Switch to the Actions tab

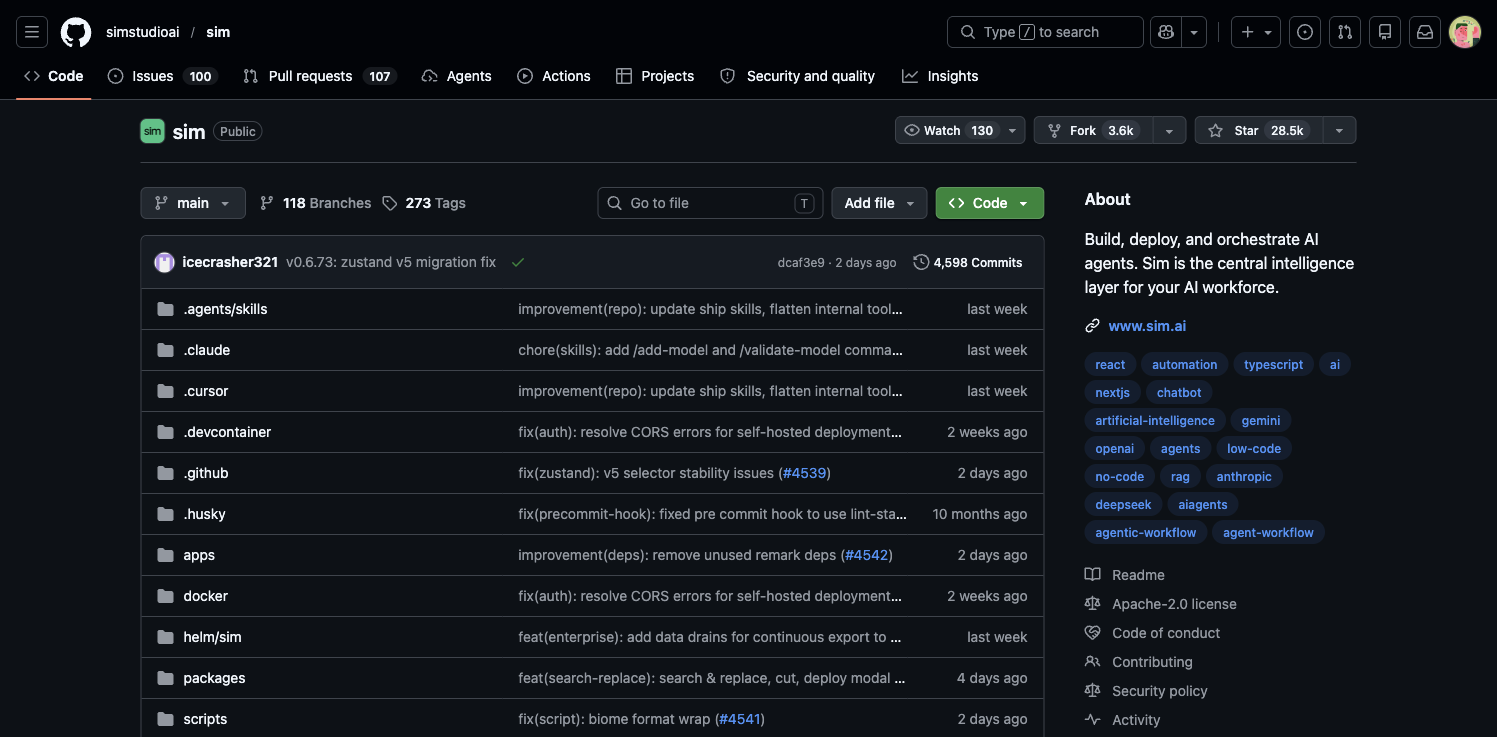click(x=554, y=76)
